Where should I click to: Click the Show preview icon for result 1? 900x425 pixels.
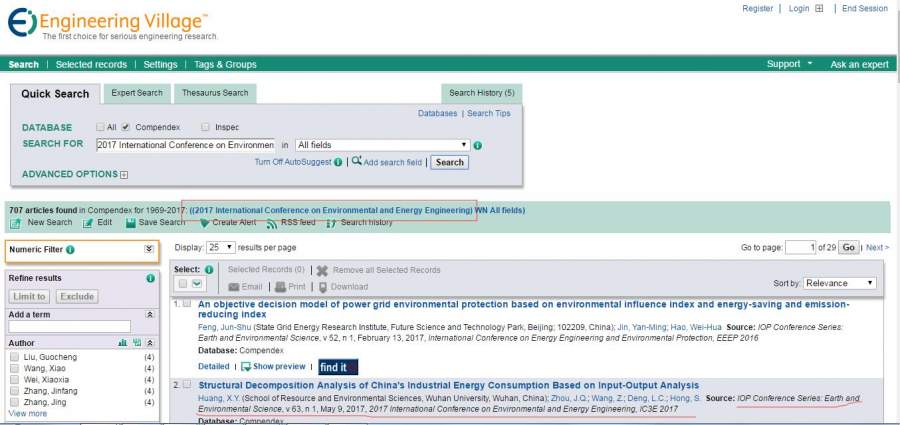pyautogui.click(x=246, y=366)
